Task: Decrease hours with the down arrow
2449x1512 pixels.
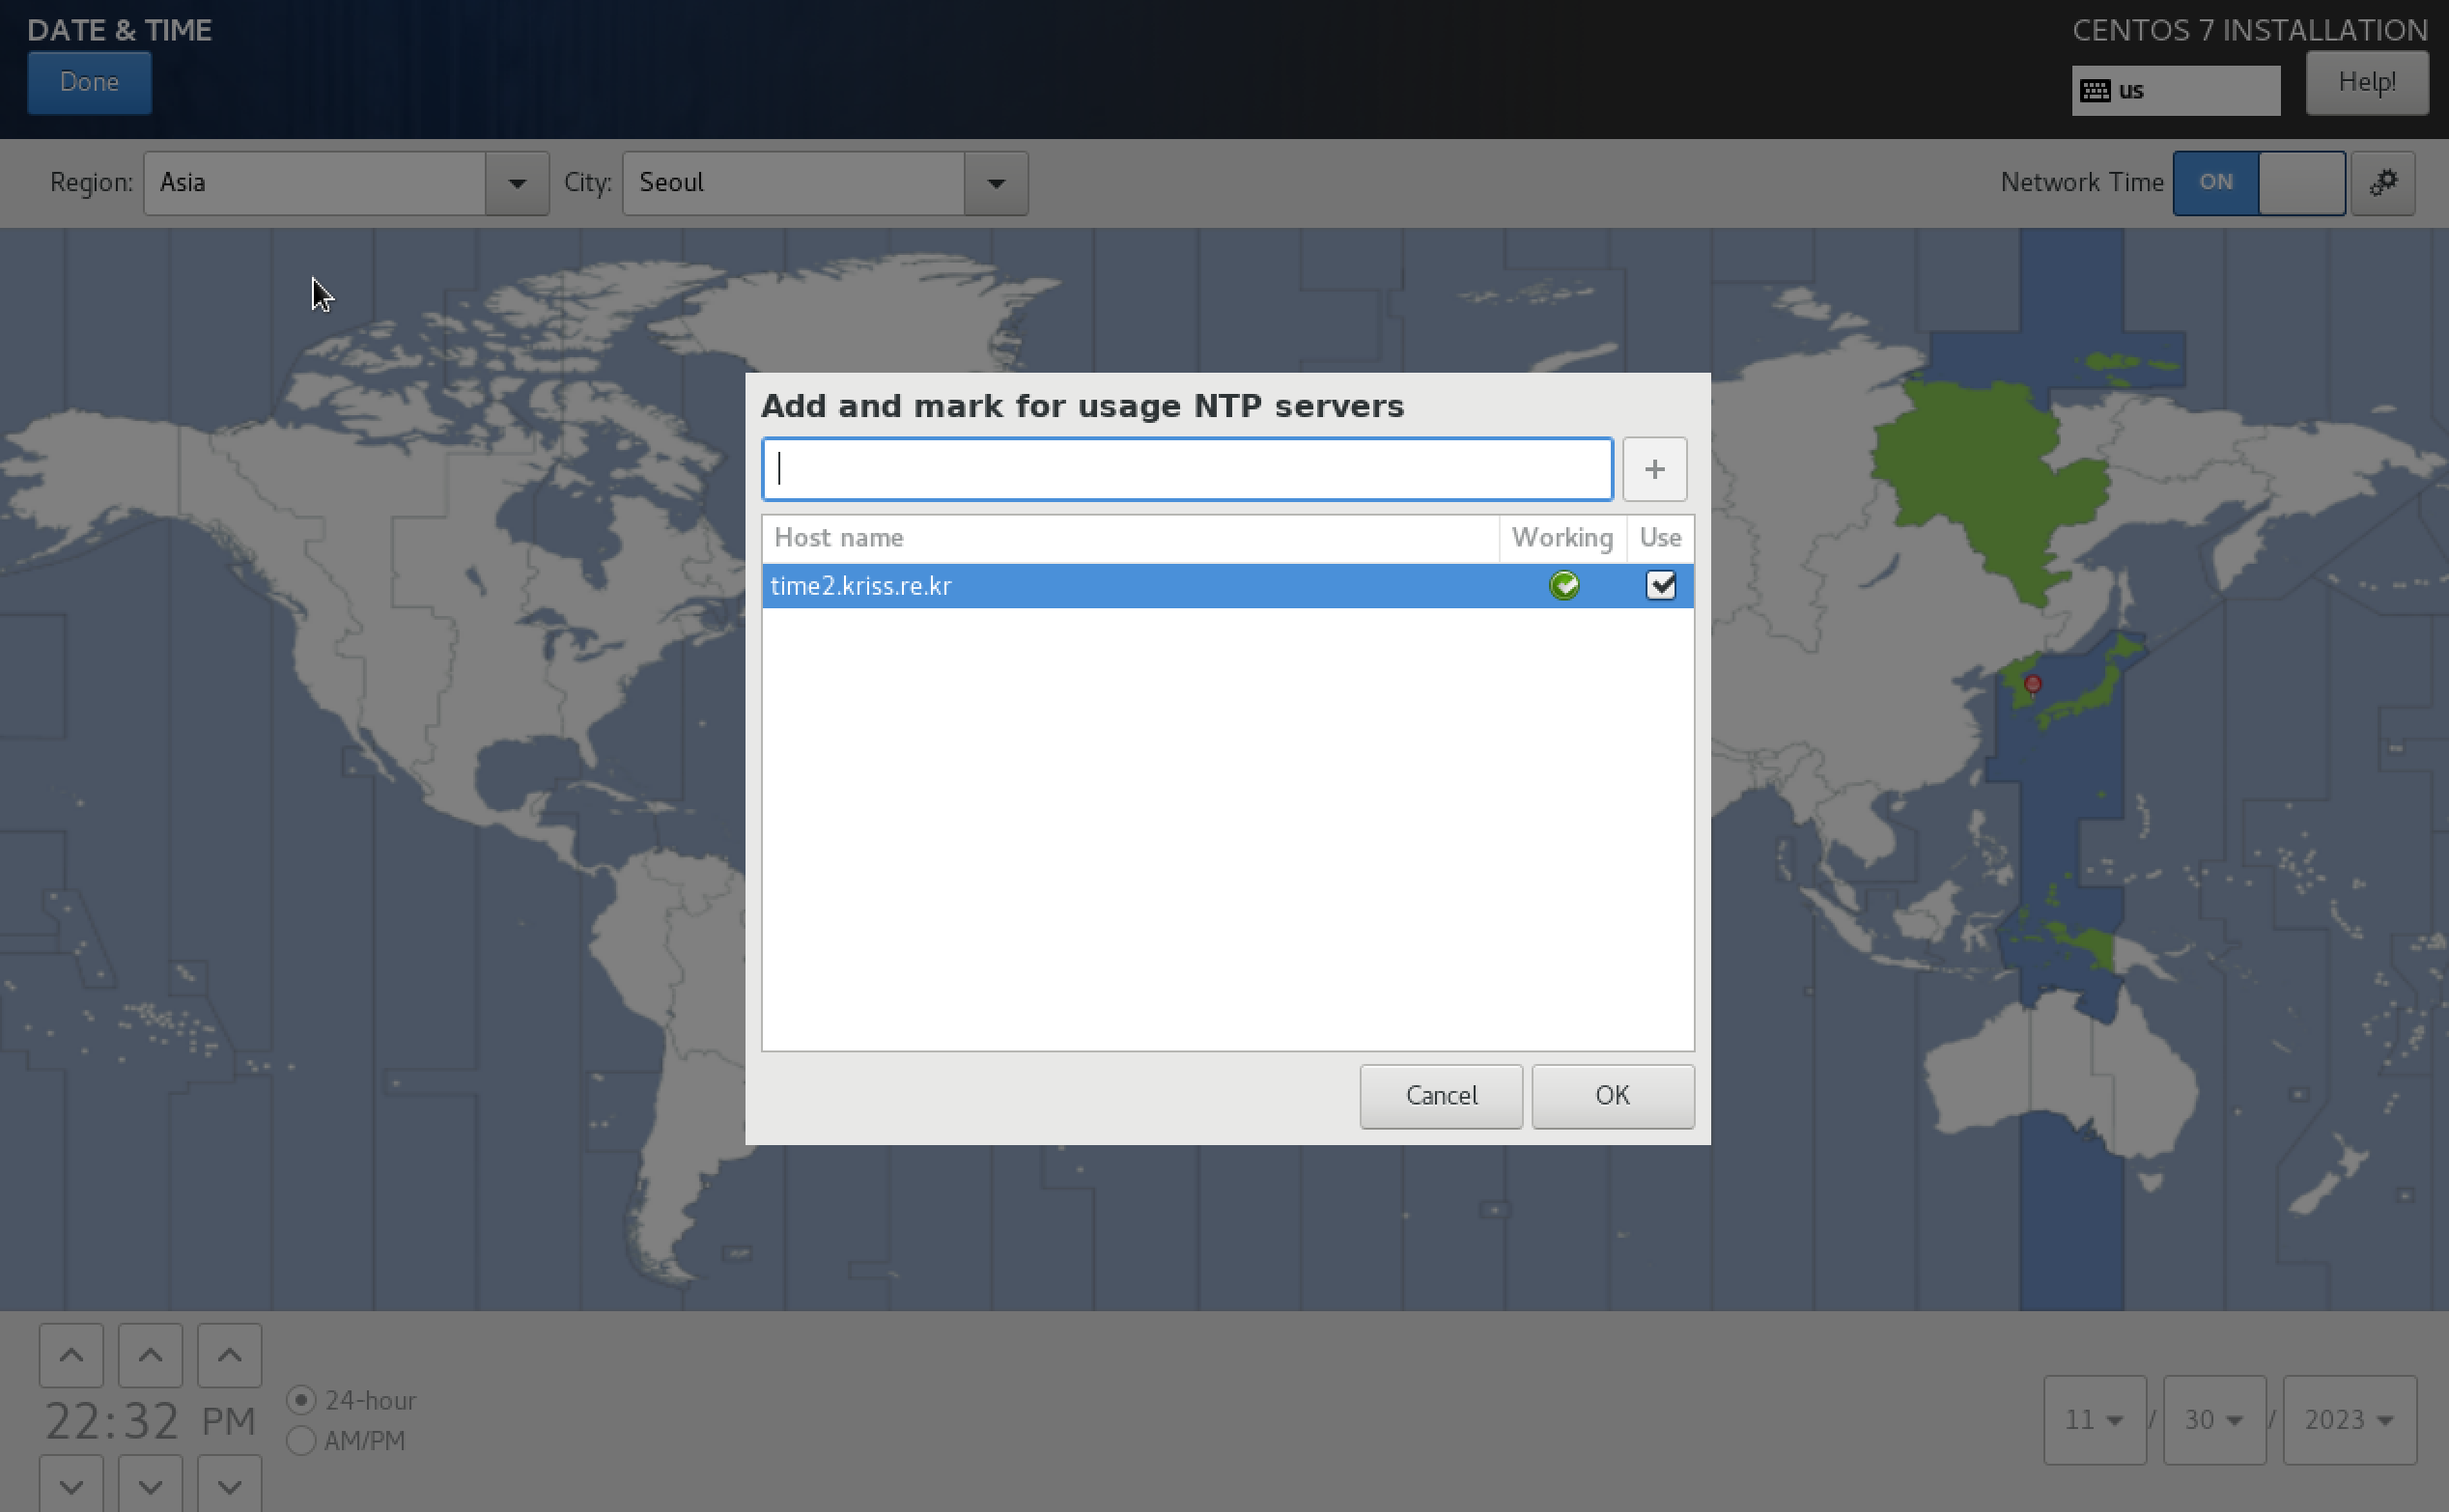Action: point(71,1485)
